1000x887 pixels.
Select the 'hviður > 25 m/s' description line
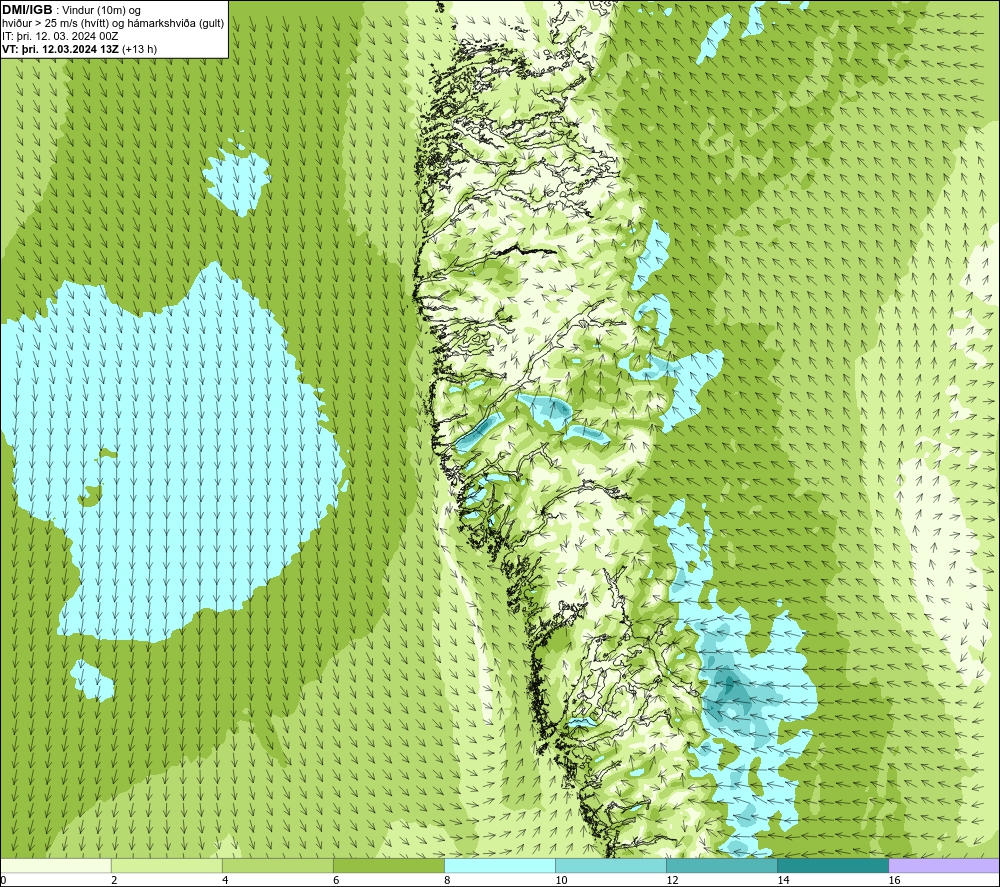(x=113, y=24)
